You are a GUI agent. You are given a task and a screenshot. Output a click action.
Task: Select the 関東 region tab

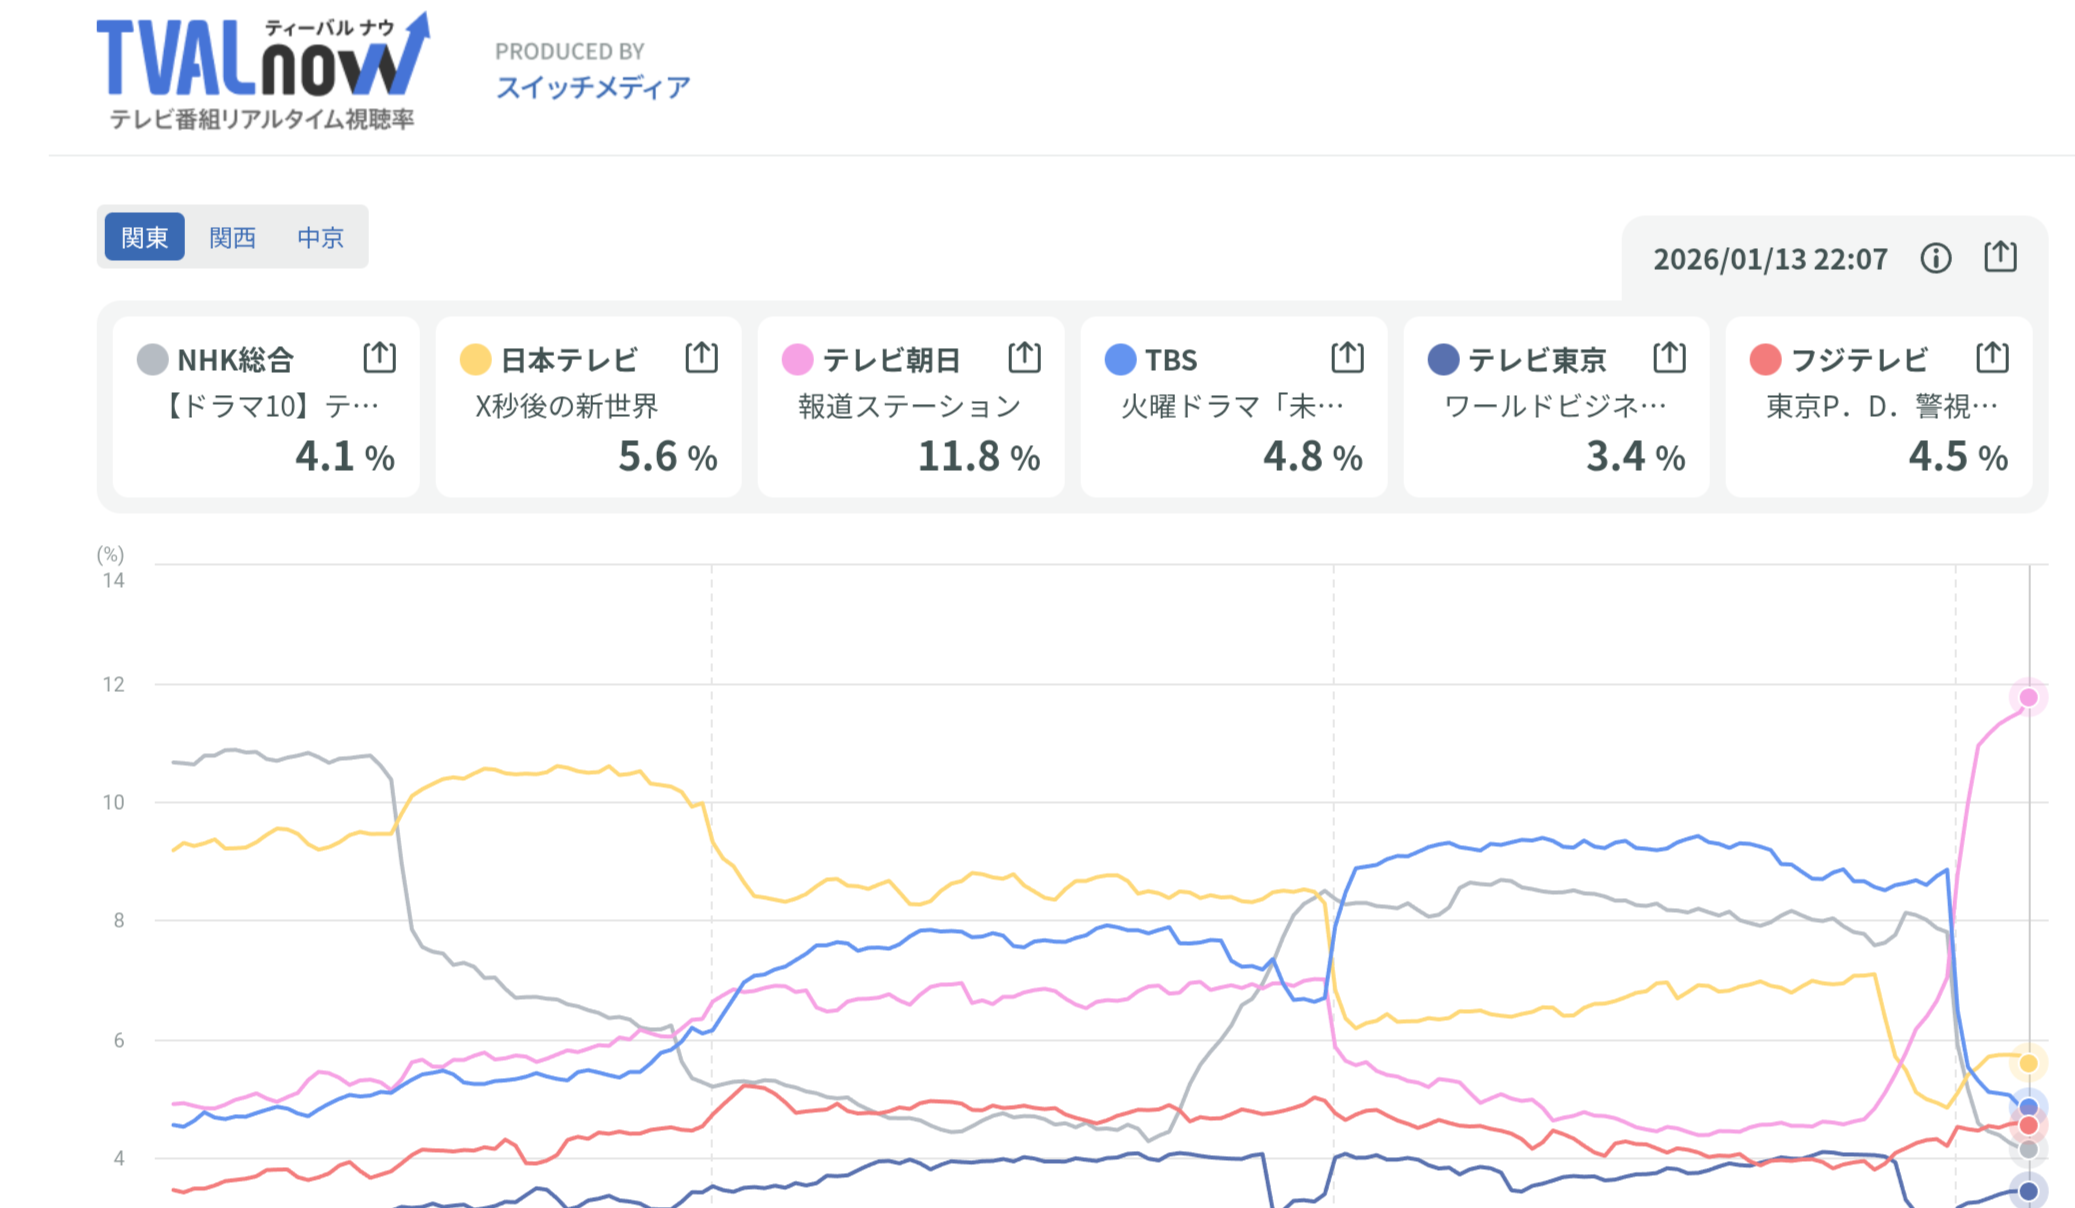pyautogui.click(x=145, y=237)
